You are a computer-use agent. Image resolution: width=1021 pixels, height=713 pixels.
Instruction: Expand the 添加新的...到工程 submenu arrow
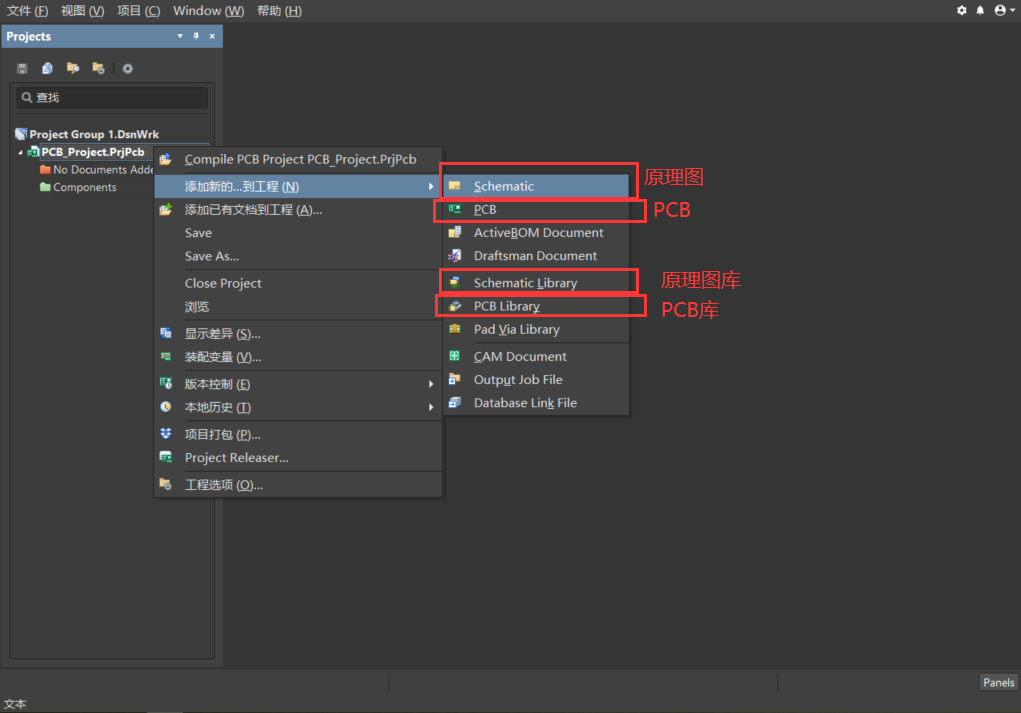click(x=431, y=187)
